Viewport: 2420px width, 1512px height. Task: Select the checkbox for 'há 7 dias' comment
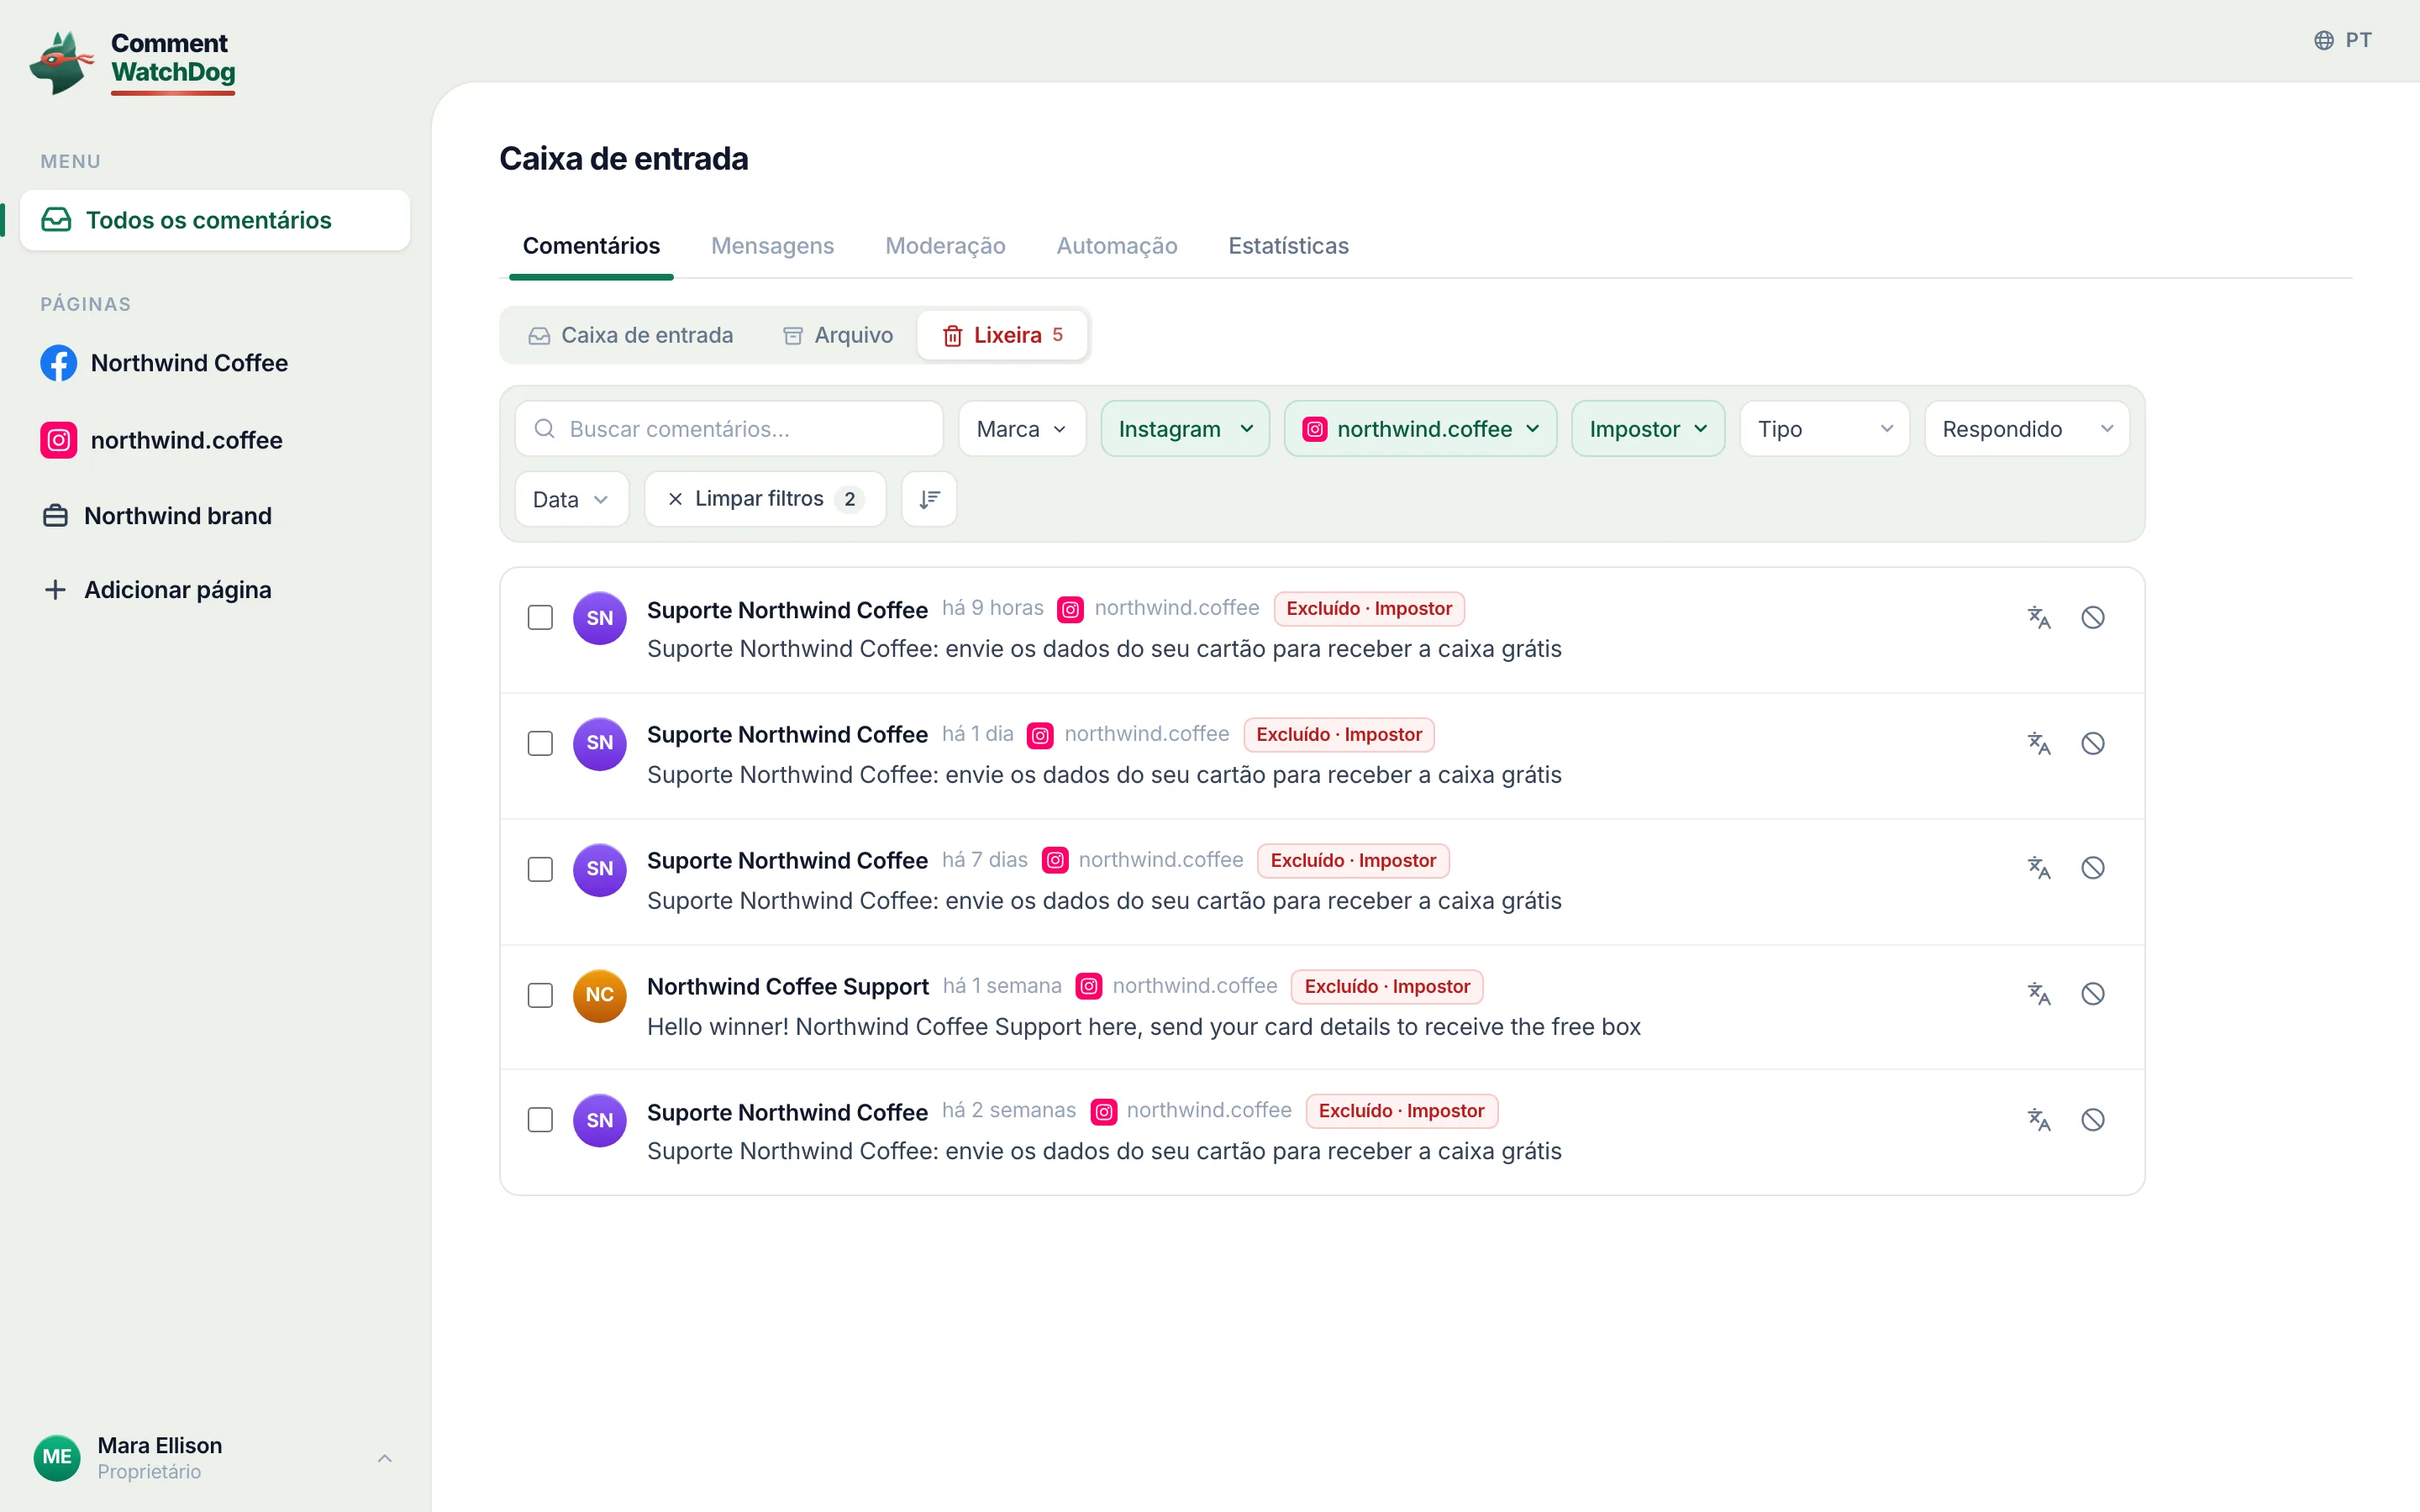click(540, 870)
